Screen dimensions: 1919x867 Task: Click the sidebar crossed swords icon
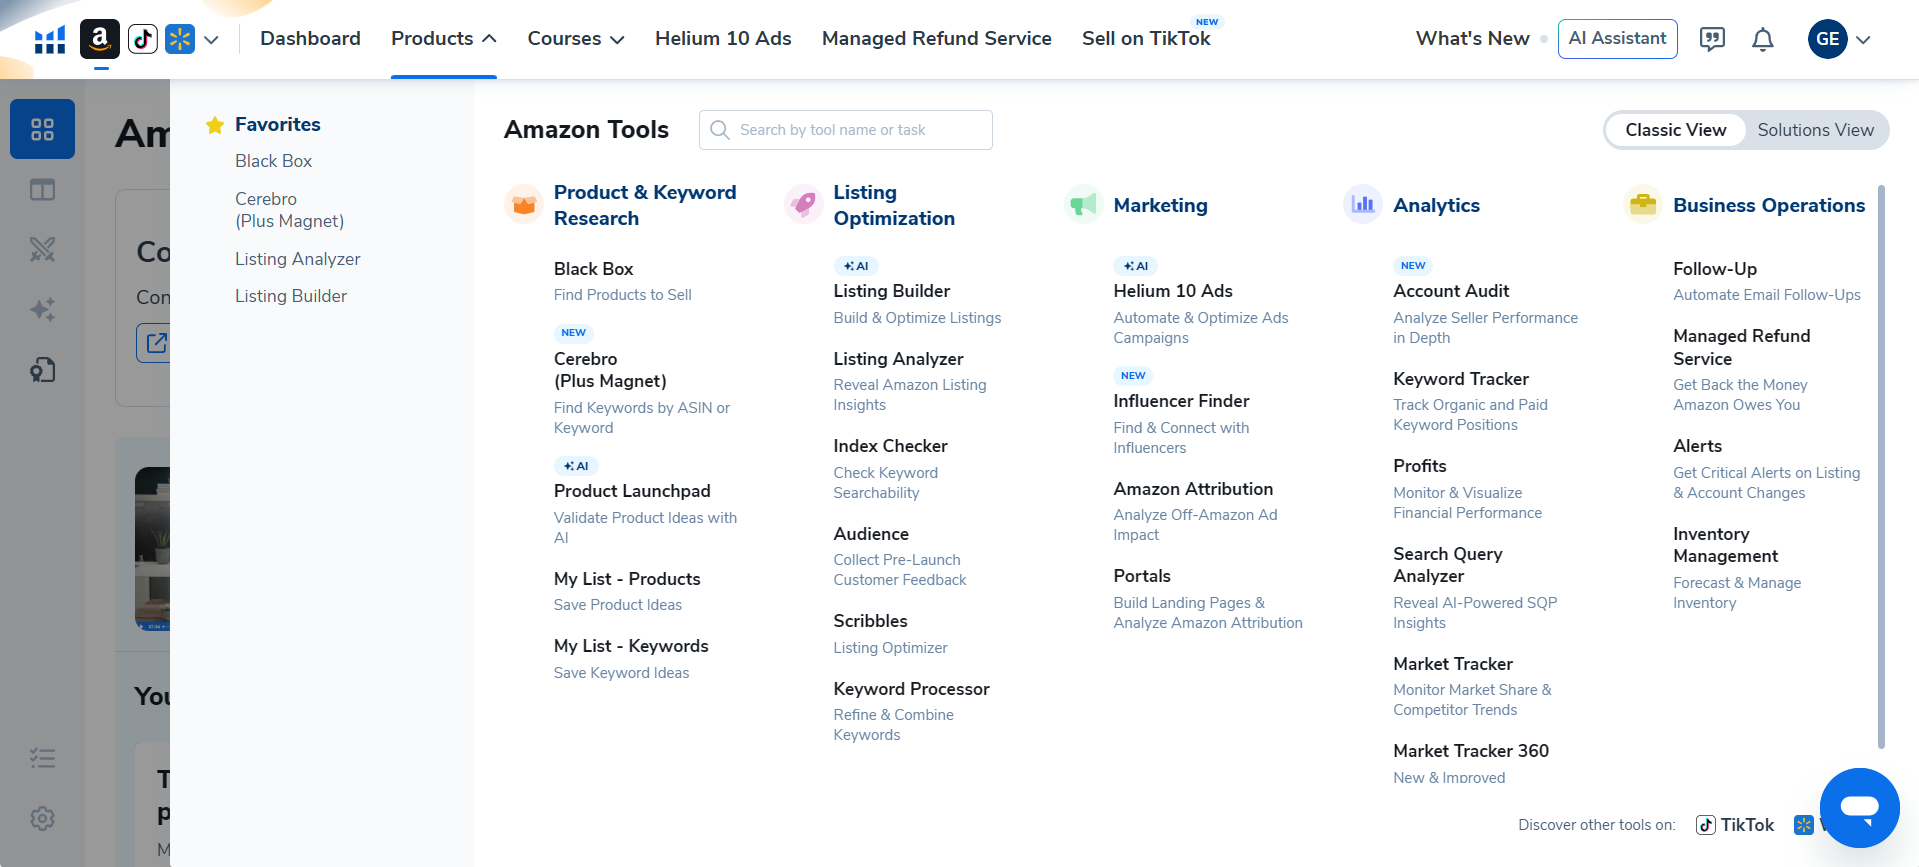42,249
